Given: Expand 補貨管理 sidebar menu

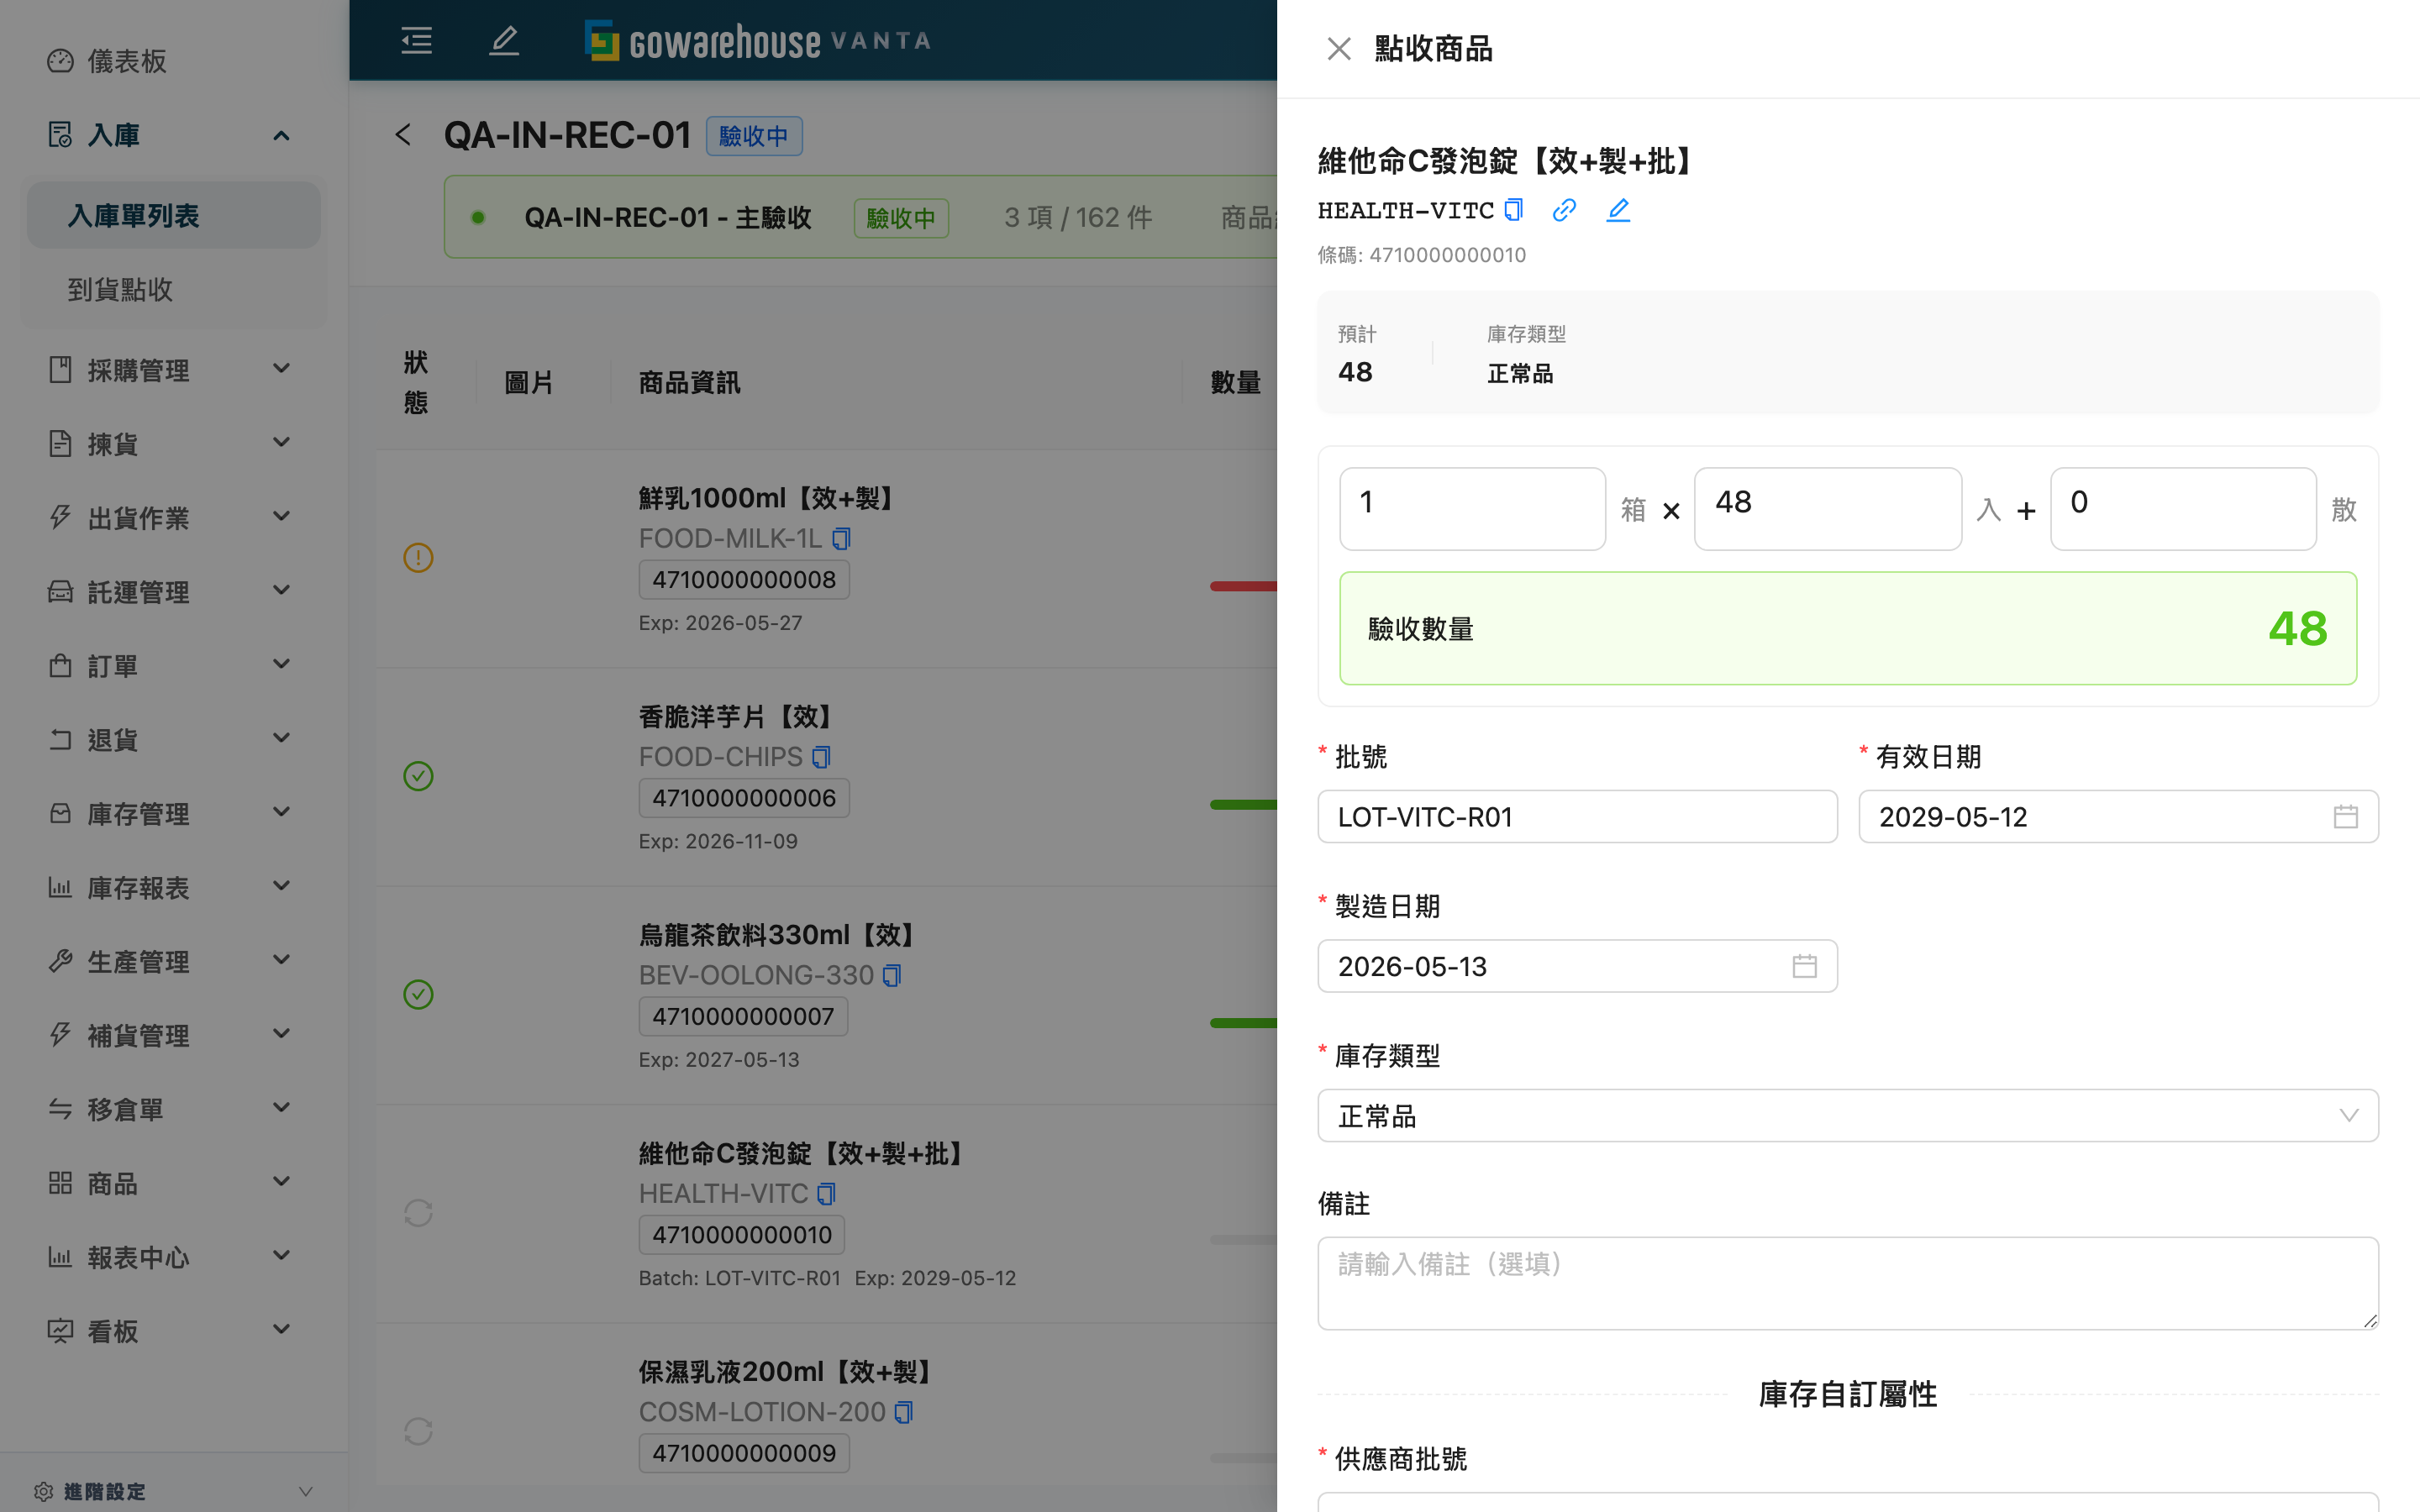Looking at the screenshot, I should point(174,1036).
